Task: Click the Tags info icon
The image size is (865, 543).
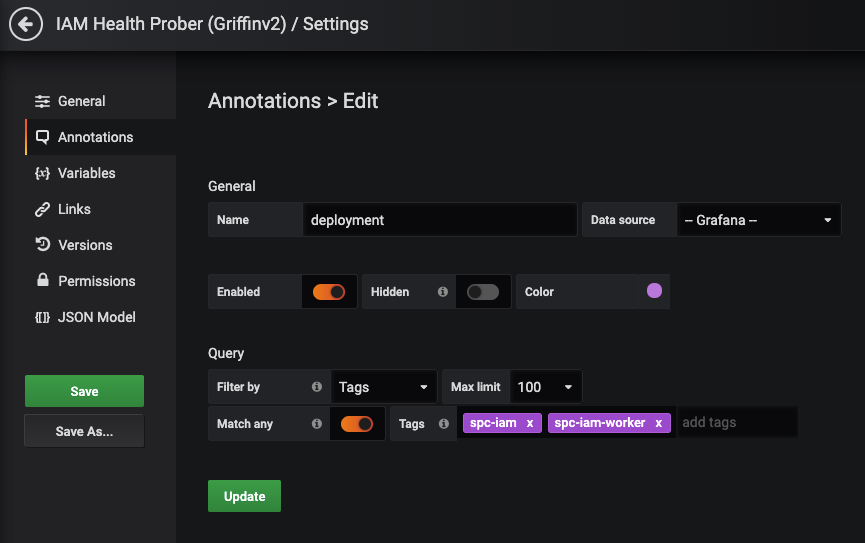Action: 444,423
